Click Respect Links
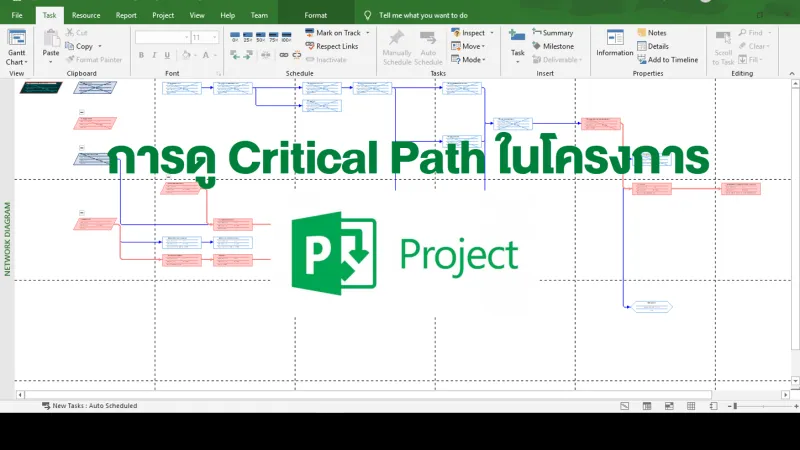Screen dimensions: 800x450 tap(332, 46)
